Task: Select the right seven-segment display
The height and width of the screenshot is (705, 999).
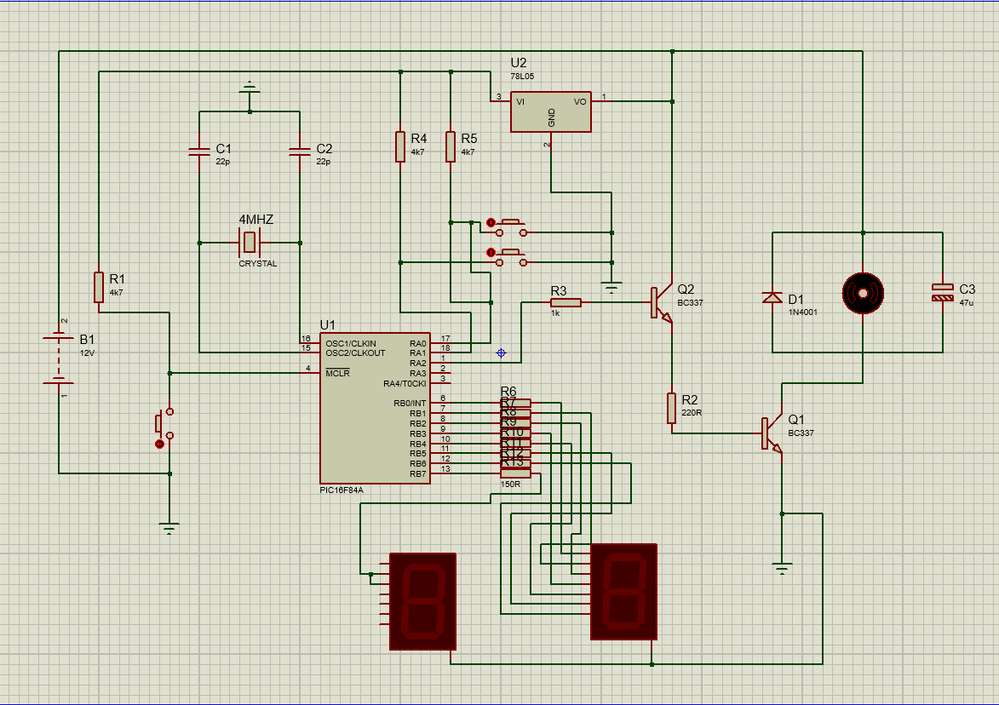Action: click(x=624, y=592)
